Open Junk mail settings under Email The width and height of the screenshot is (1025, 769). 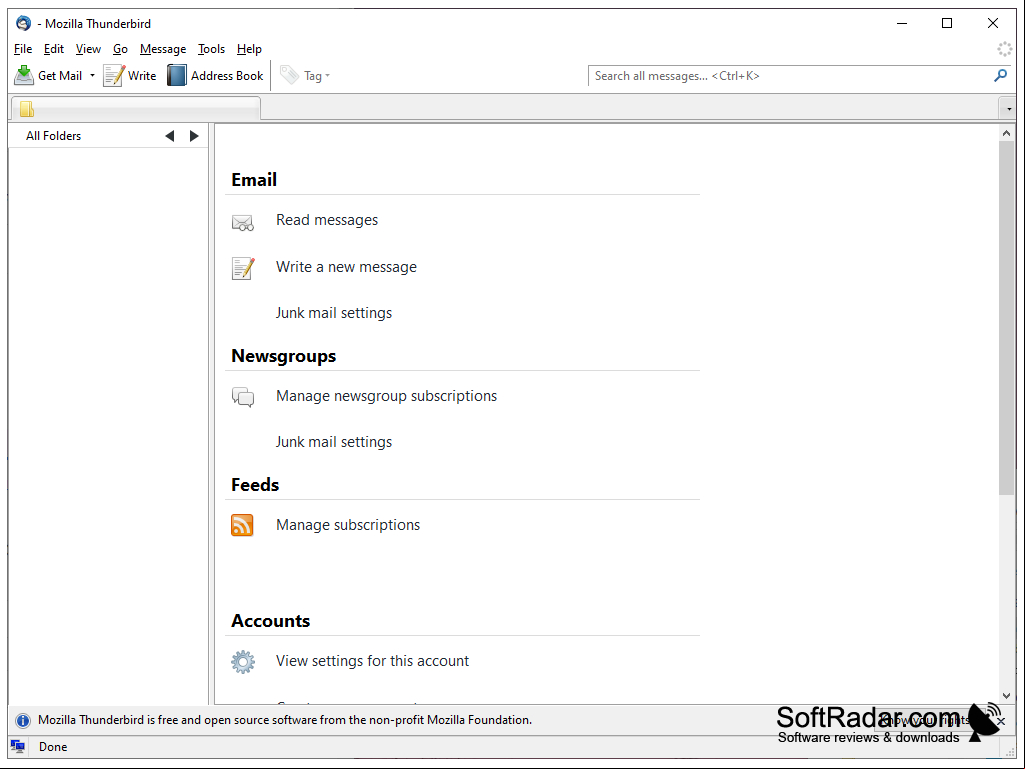333,313
